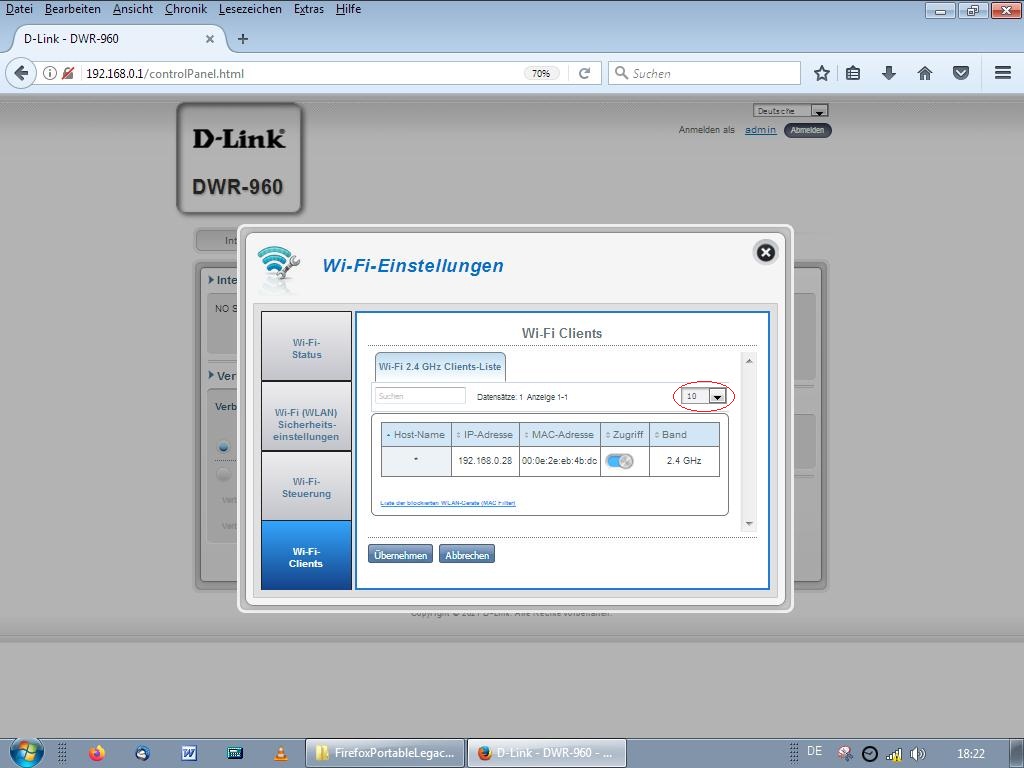Click the Übernehmen button
This screenshot has width=1024, height=768.
pyautogui.click(x=400, y=554)
